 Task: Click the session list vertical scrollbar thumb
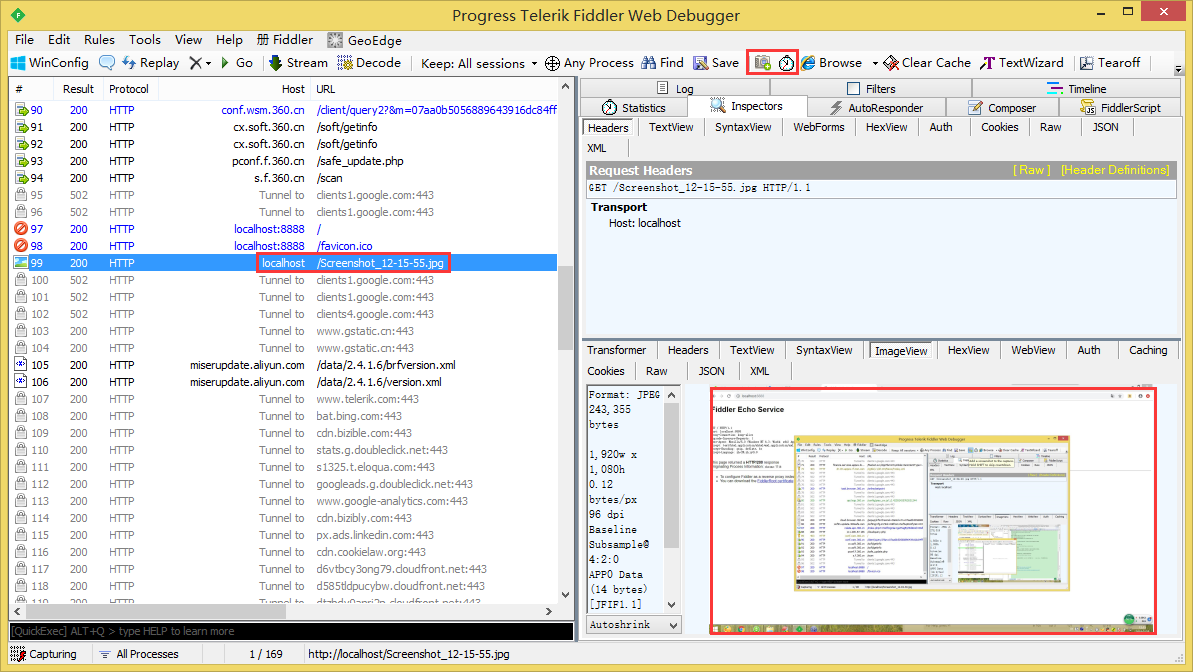coord(565,308)
